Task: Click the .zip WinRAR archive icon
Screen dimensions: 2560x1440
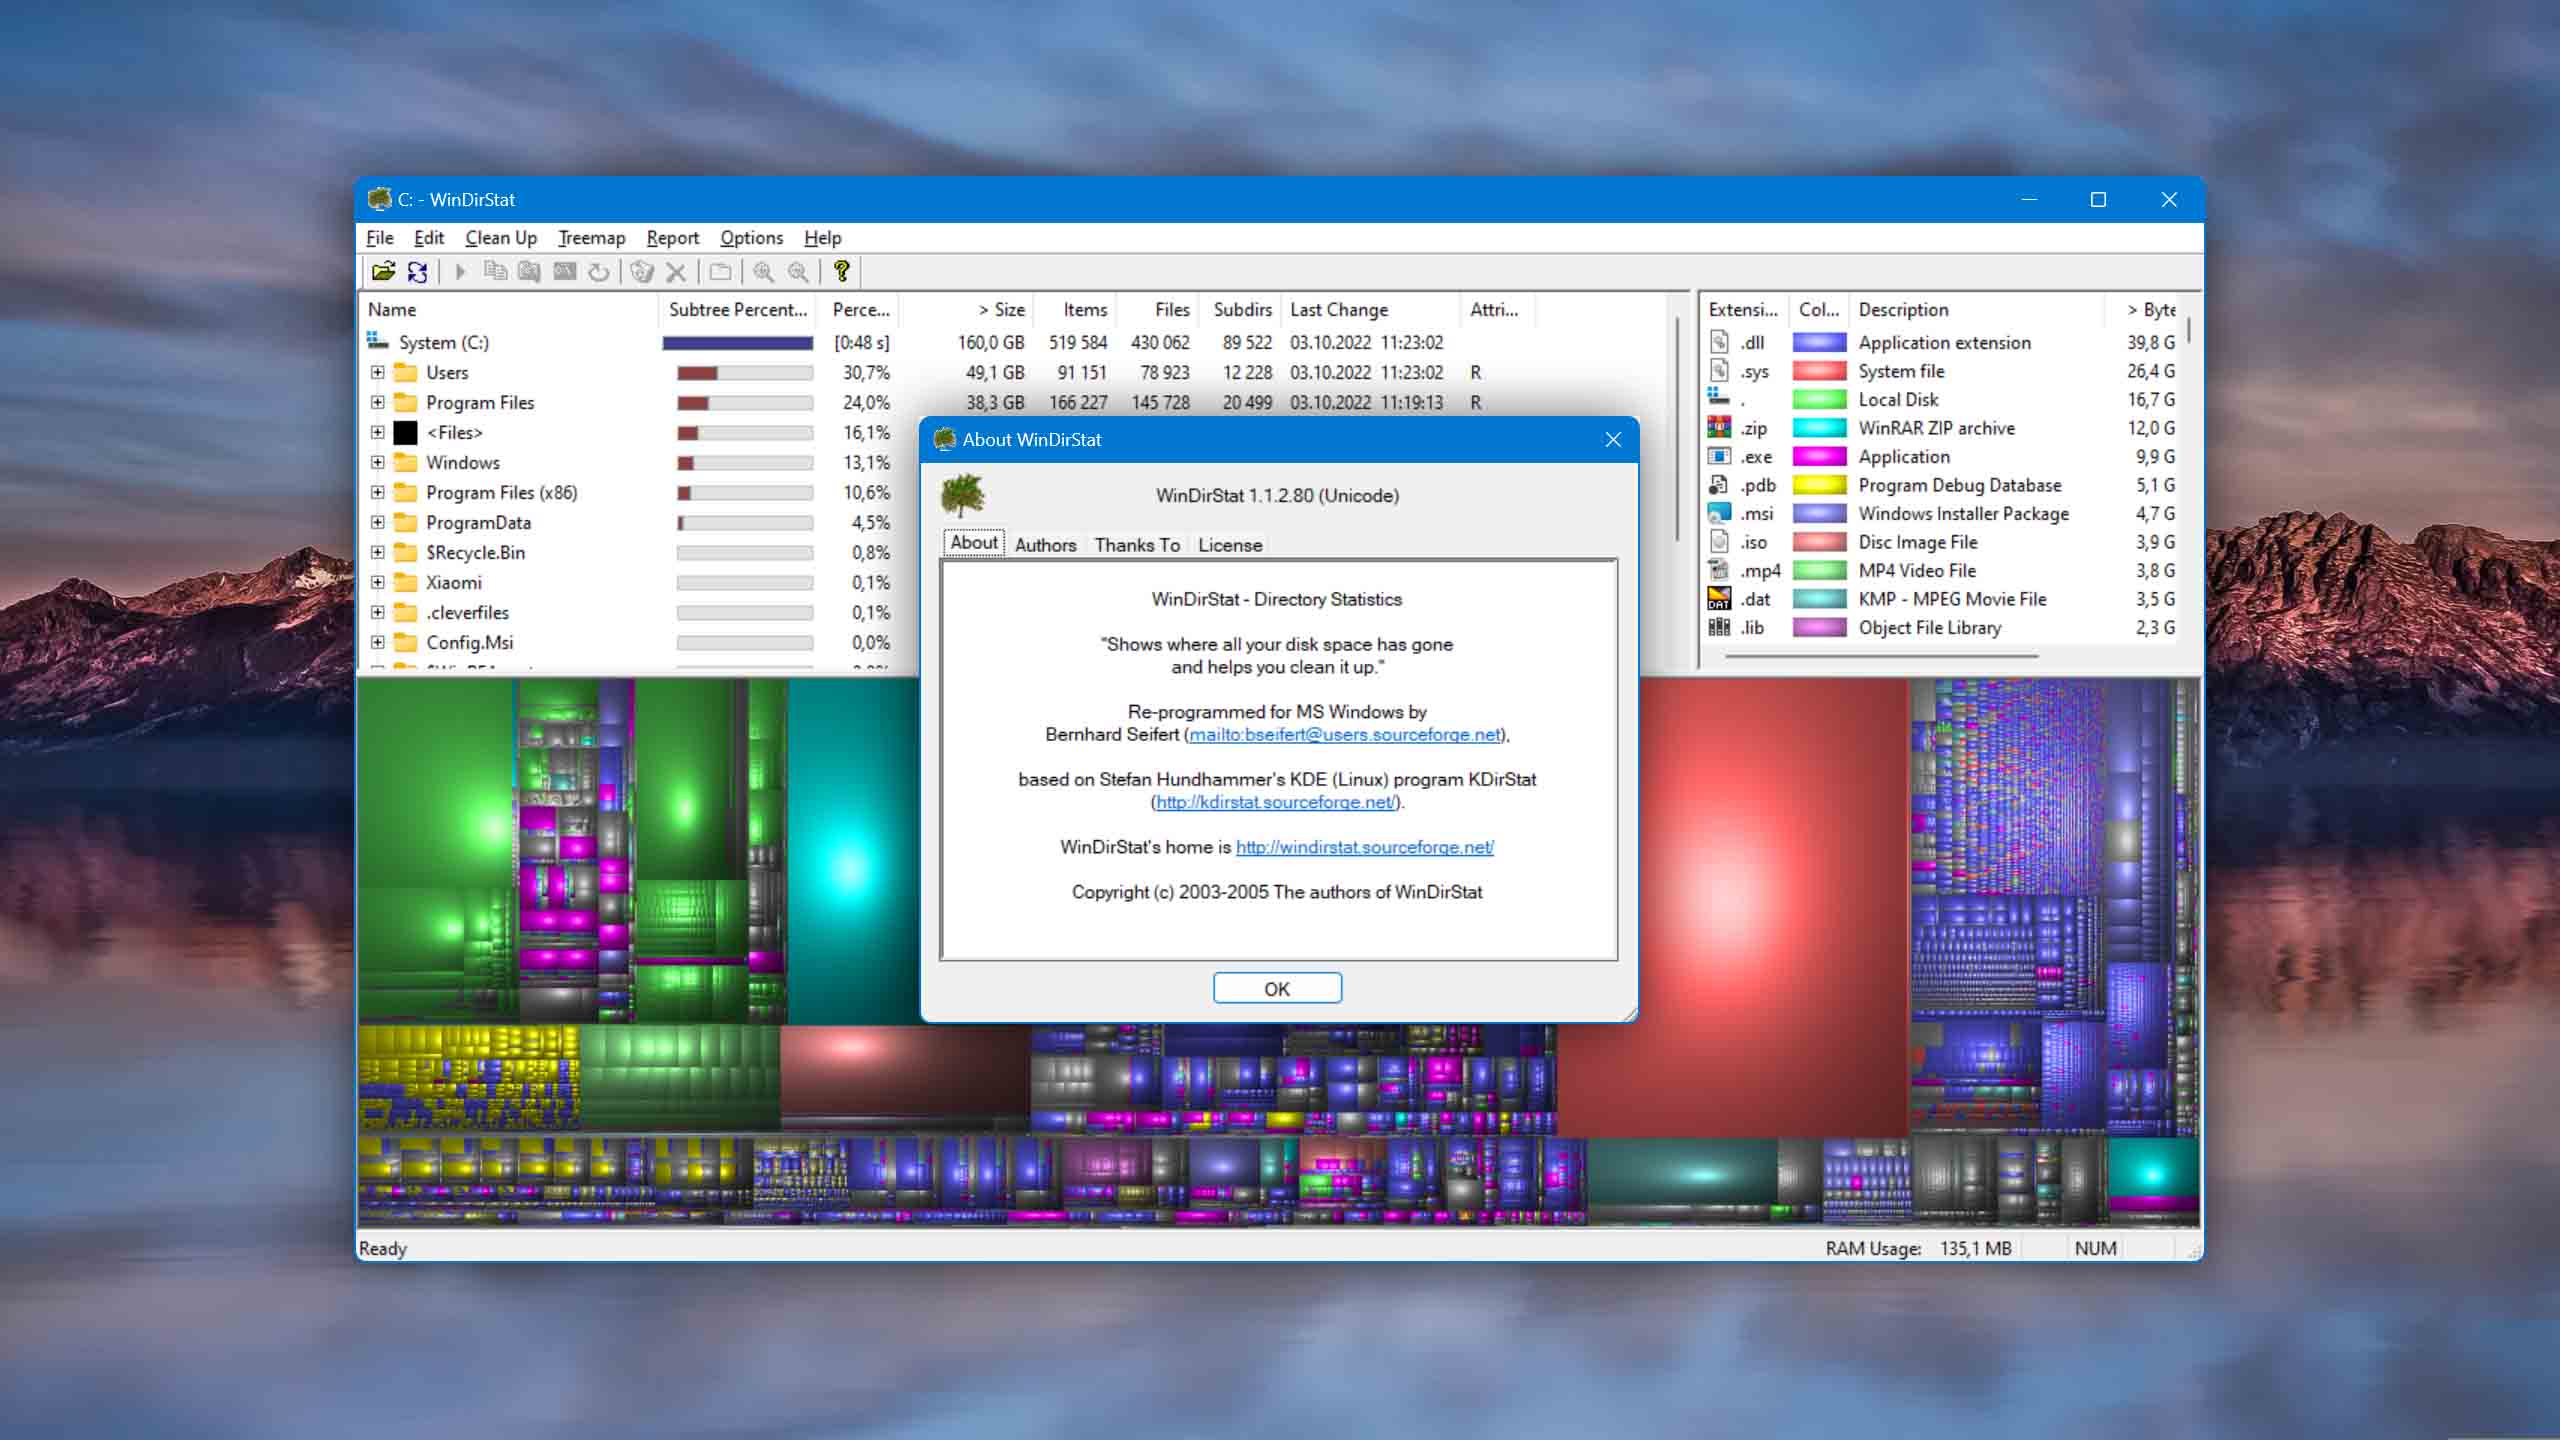Action: pyautogui.click(x=1719, y=428)
